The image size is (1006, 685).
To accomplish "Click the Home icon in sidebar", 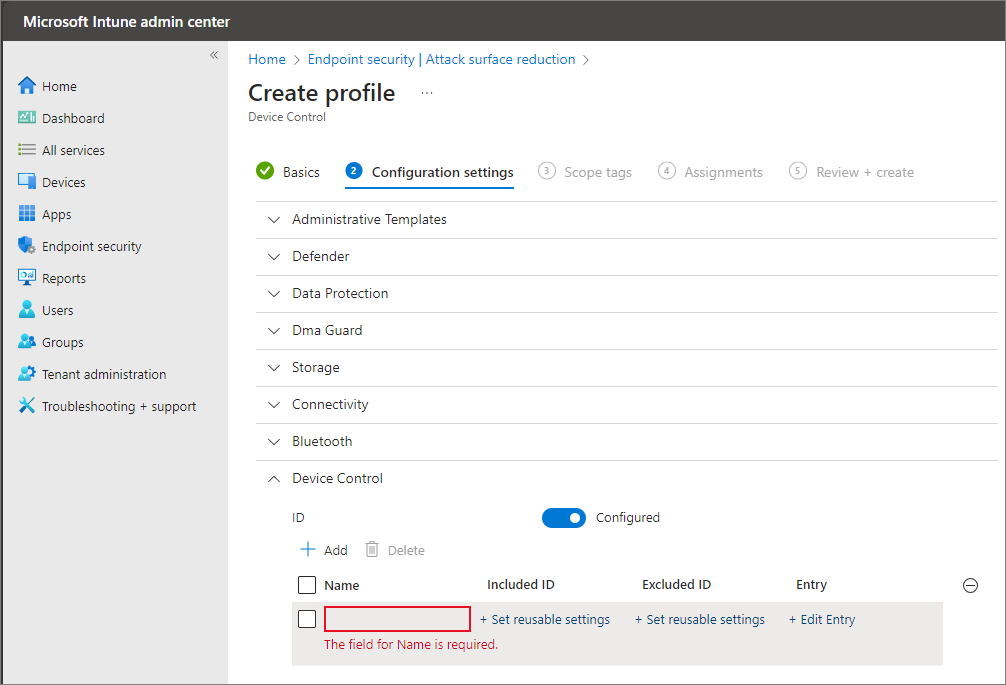I will (27, 86).
